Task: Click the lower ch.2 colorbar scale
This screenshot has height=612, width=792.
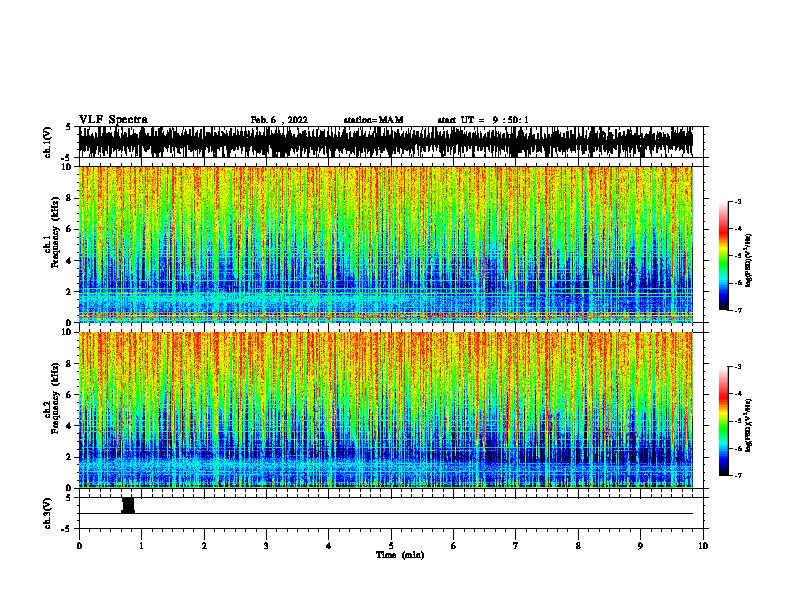Action: [x=724, y=421]
